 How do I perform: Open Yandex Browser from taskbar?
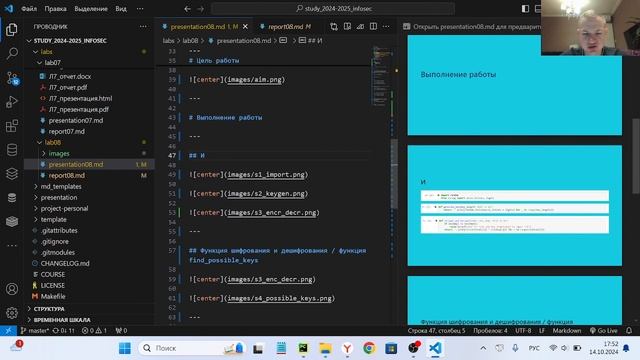(347, 348)
